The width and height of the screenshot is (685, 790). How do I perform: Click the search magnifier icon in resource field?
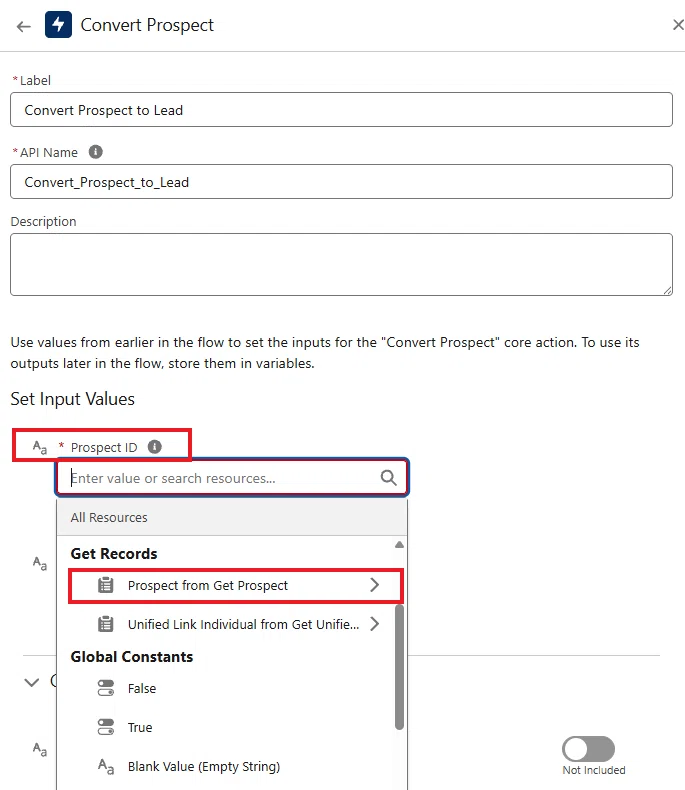(388, 478)
